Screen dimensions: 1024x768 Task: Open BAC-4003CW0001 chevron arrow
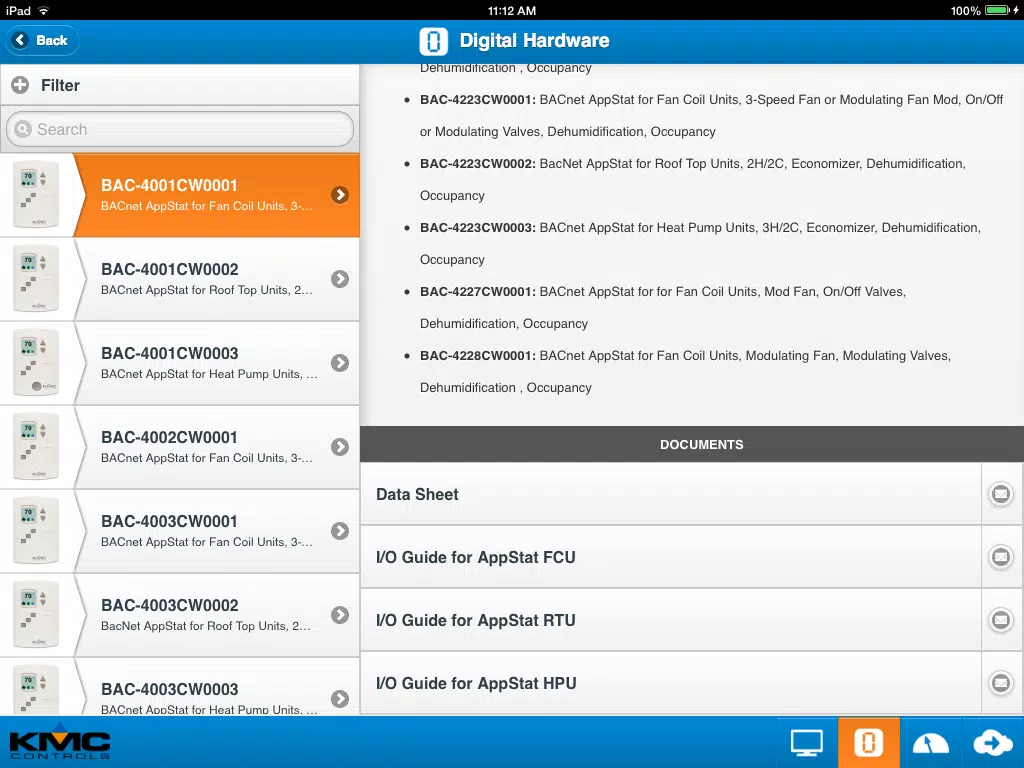[340, 531]
